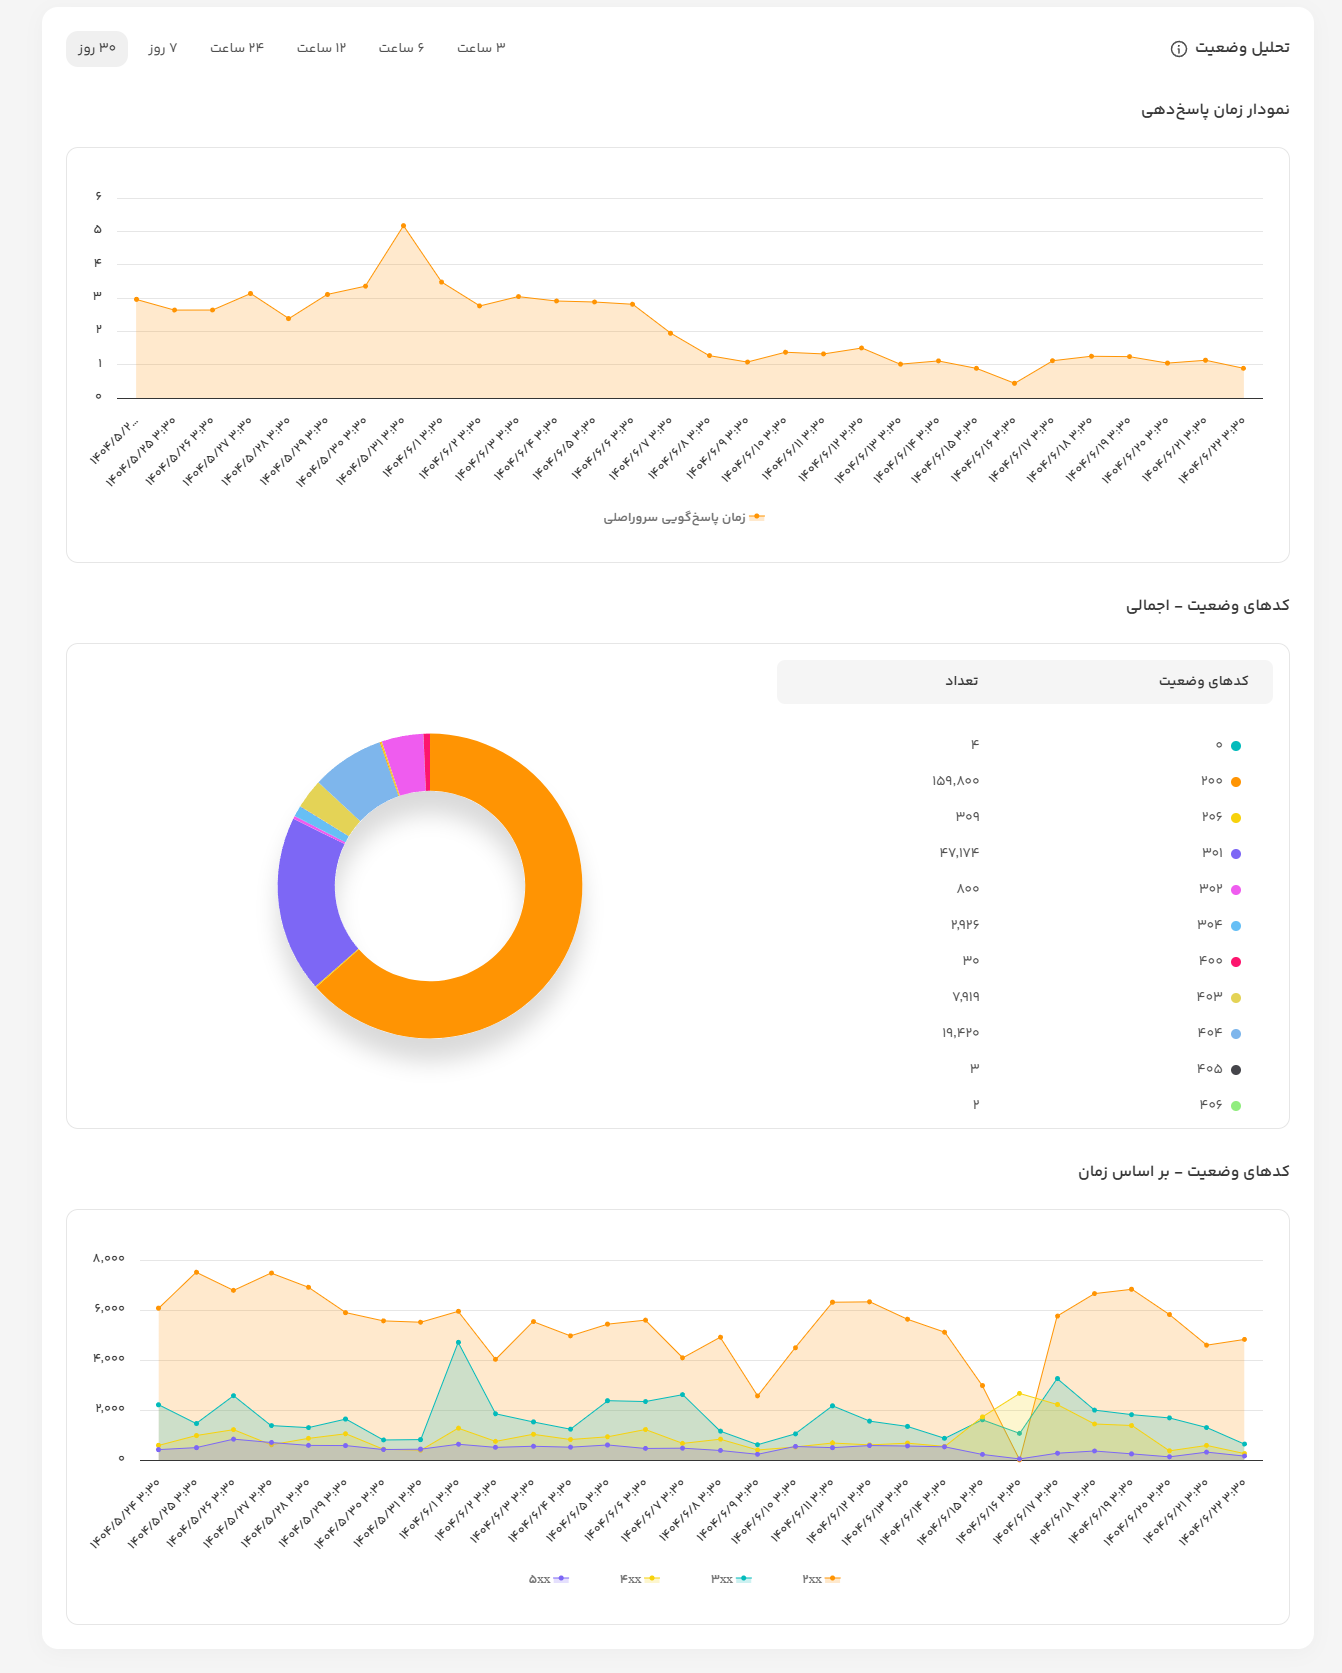Viewport: 1342px width, 1673px height.
Task: Click the blue dot for status code 404
Action: 1236,1034
